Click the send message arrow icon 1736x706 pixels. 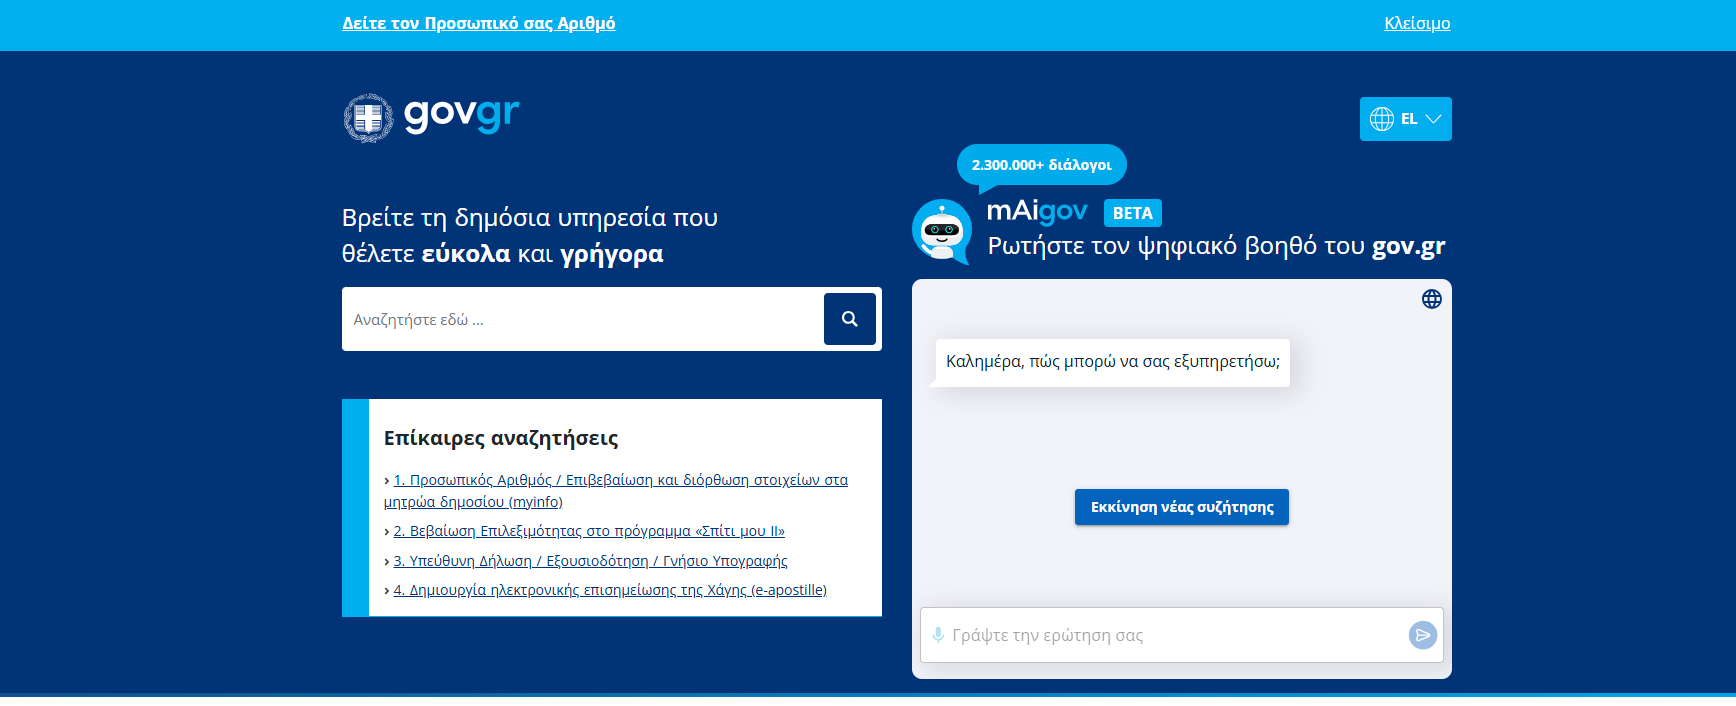coord(1423,635)
